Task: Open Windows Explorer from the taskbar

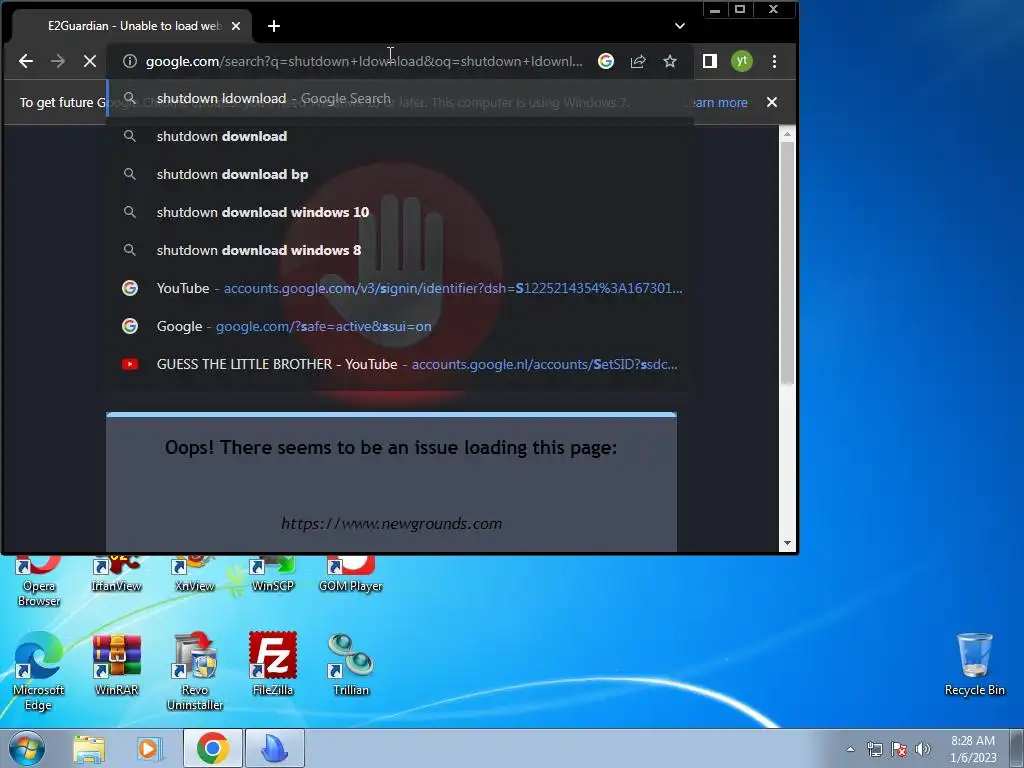Action: click(x=89, y=749)
